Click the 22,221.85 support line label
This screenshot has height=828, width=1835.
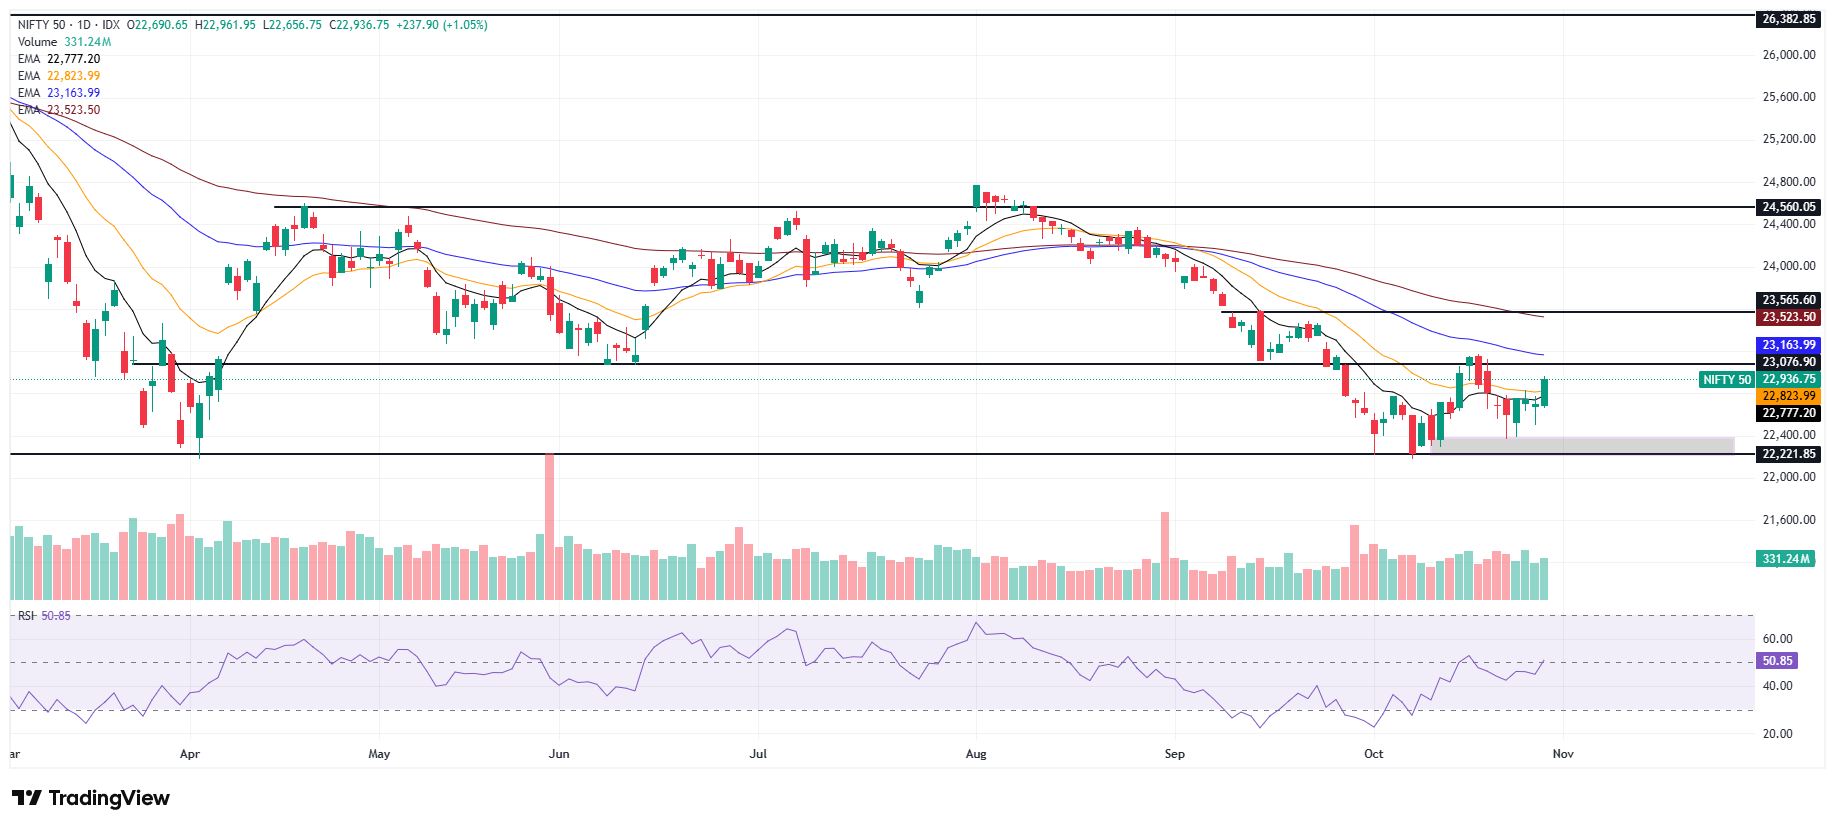click(x=1788, y=454)
